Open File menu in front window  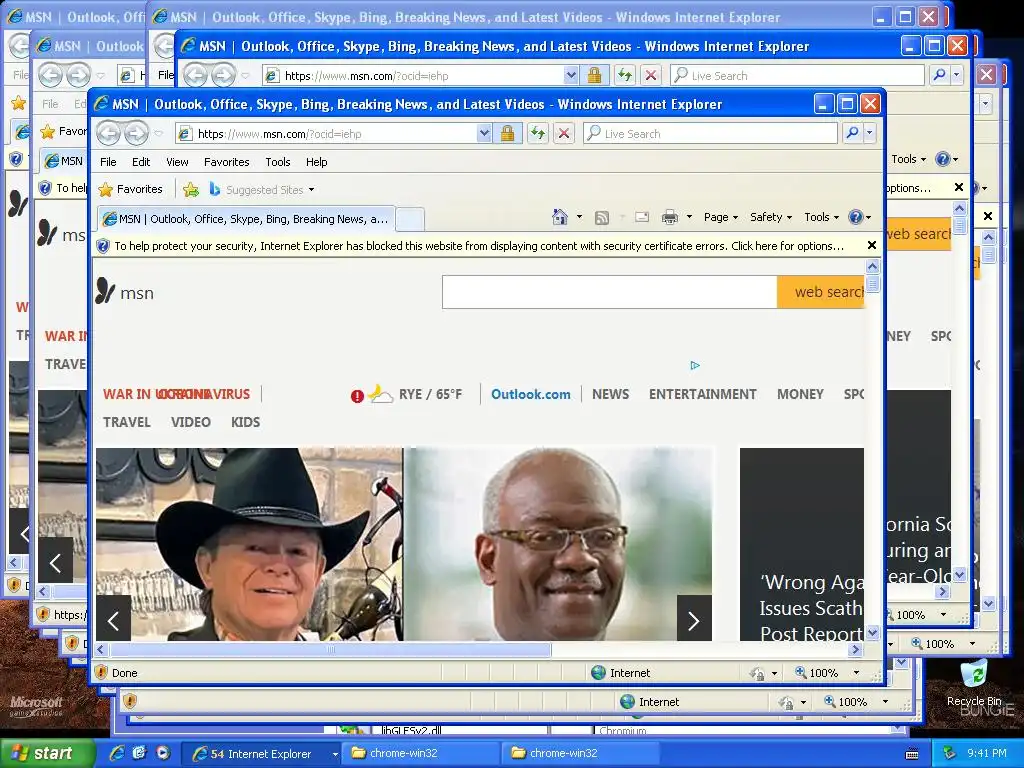(108, 162)
